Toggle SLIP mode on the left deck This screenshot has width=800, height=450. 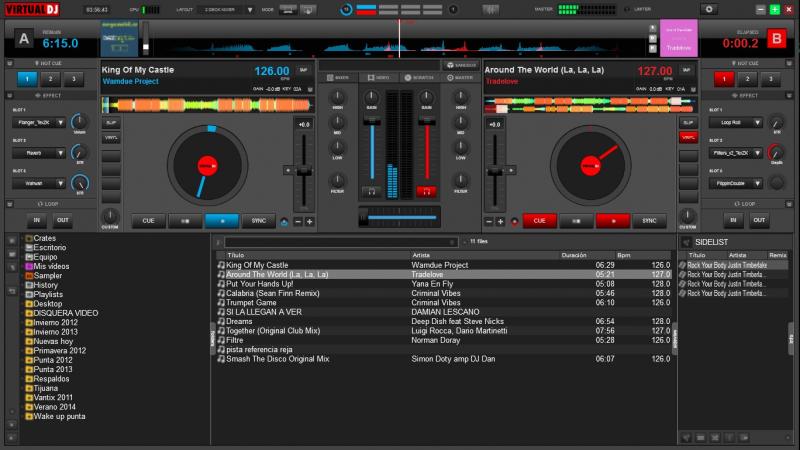tap(112, 122)
